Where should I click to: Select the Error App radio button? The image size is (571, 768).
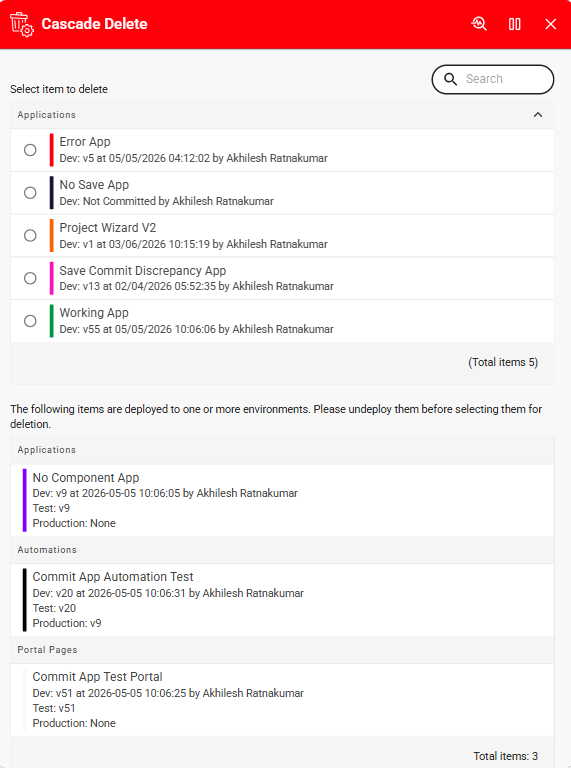(30, 150)
